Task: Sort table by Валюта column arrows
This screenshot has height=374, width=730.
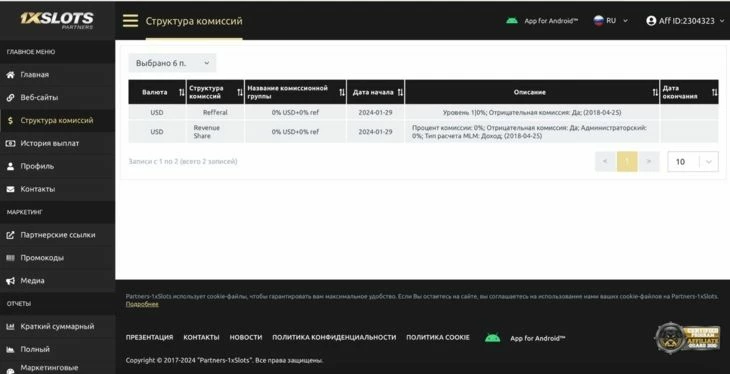Action: pyautogui.click(x=182, y=92)
